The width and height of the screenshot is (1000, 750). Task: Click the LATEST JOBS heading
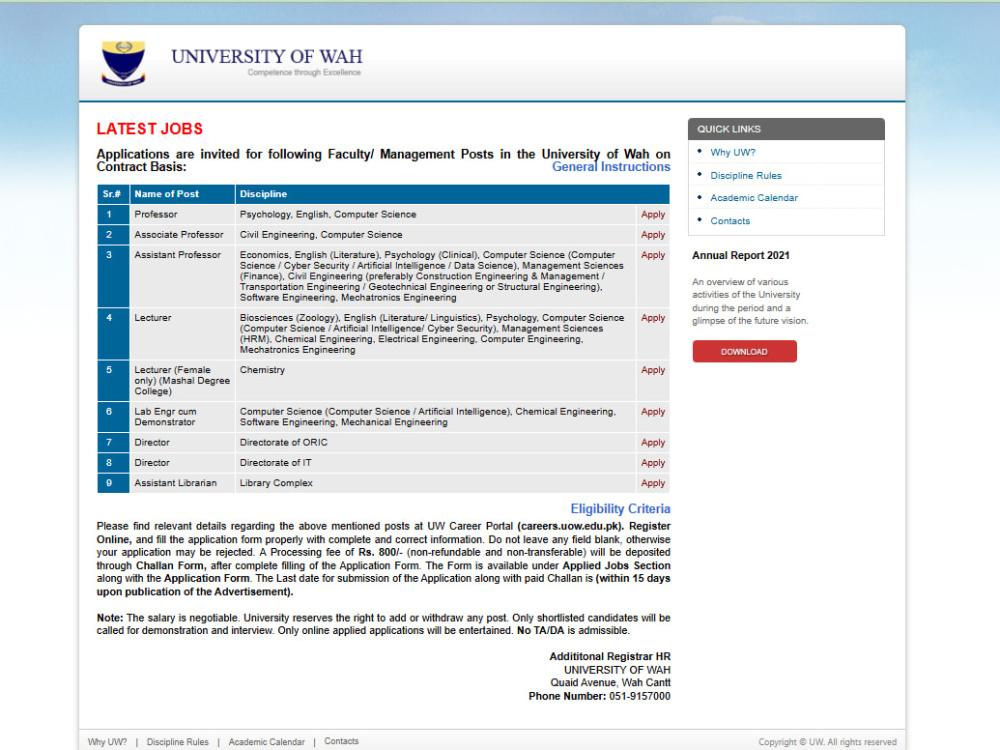pos(149,129)
